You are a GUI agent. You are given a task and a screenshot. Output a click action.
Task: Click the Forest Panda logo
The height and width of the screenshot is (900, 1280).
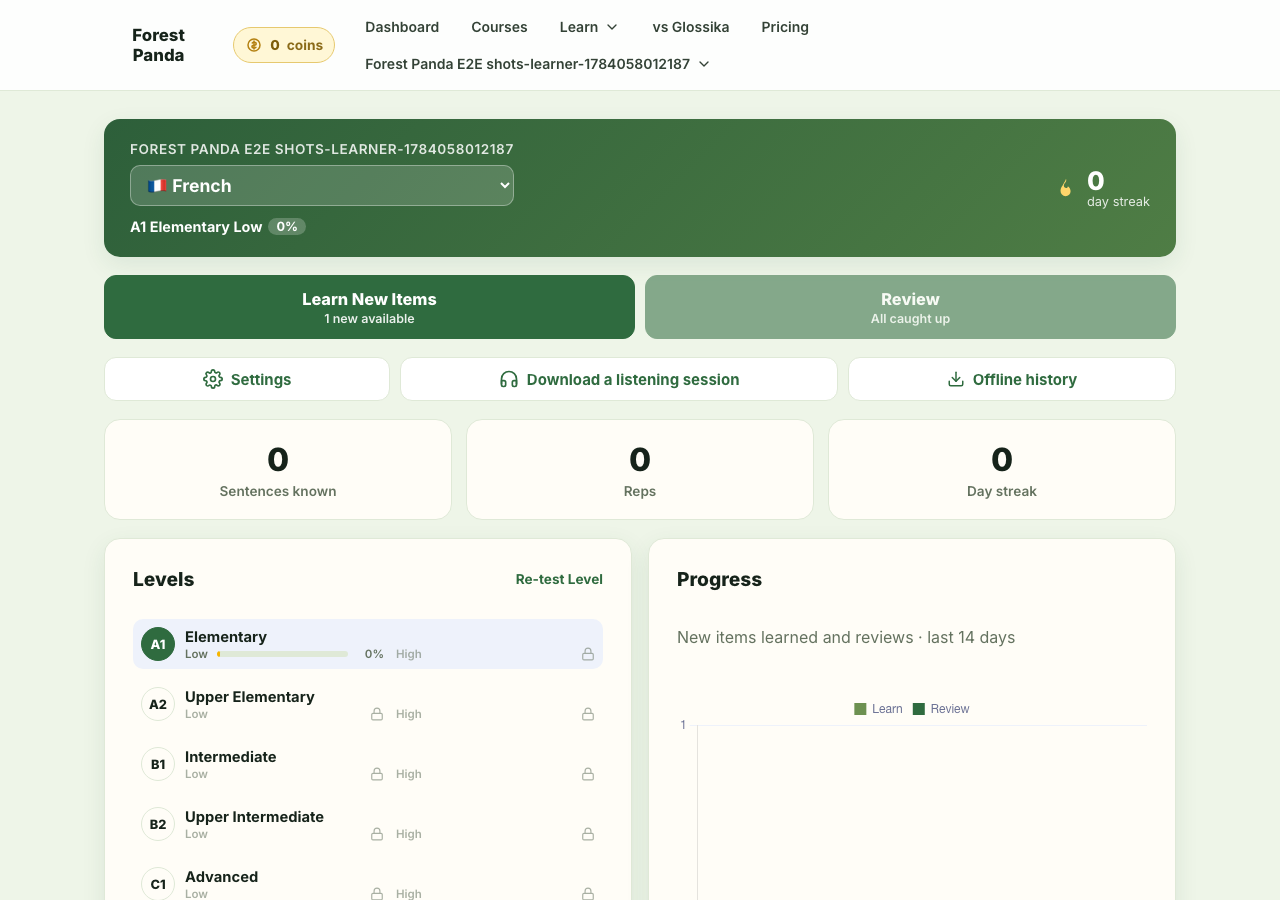pos(158,45)
